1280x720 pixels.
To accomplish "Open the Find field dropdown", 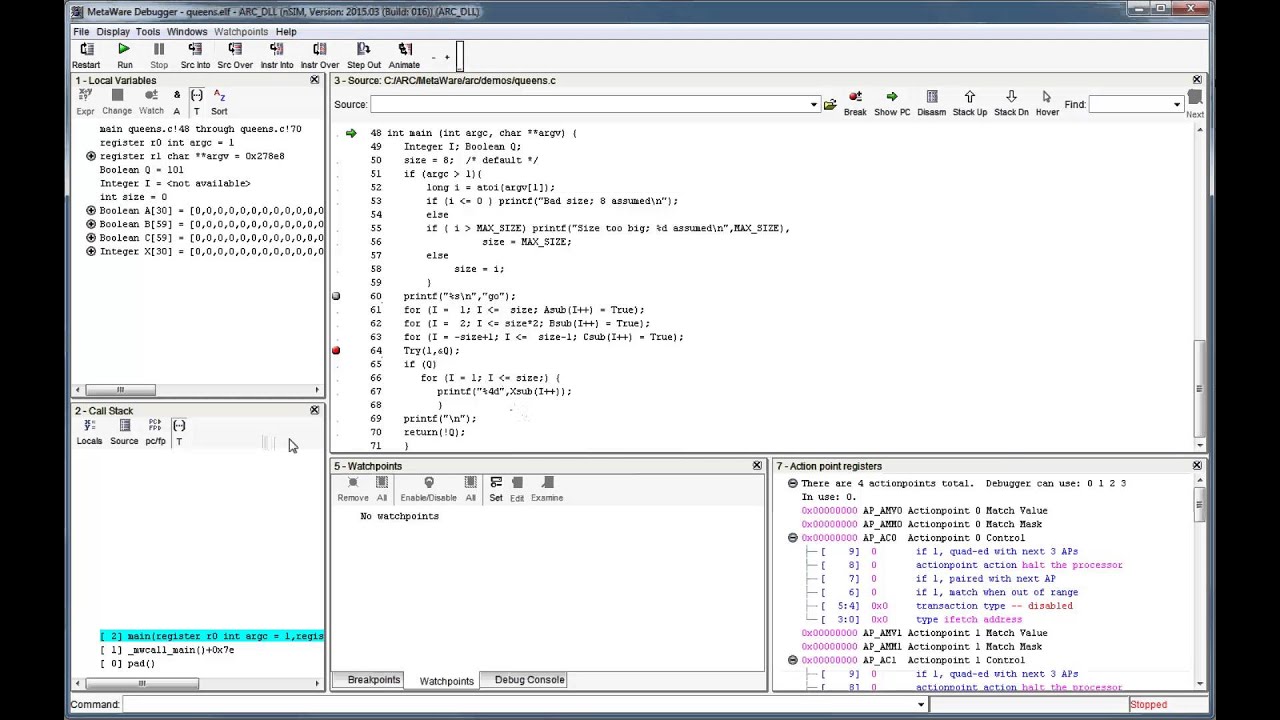I will point(1177,104).
